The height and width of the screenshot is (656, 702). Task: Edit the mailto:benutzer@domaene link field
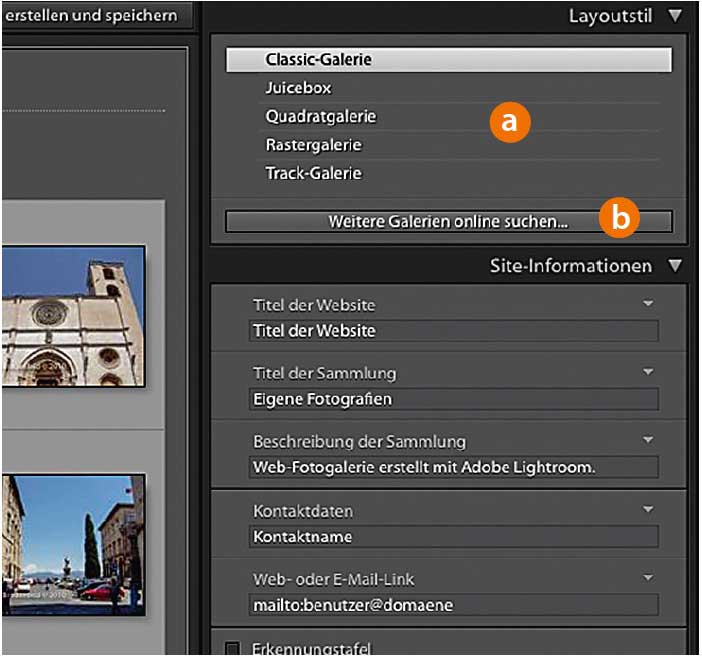(x=454, y=605)
